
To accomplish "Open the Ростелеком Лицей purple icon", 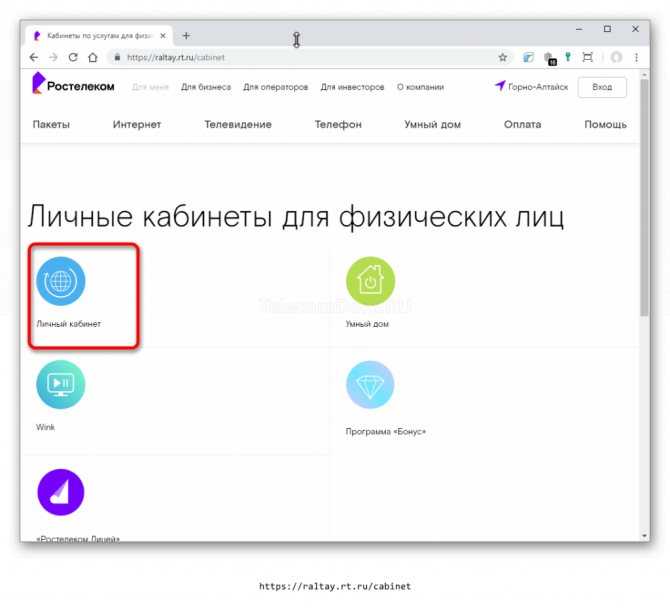I will 61,492.
